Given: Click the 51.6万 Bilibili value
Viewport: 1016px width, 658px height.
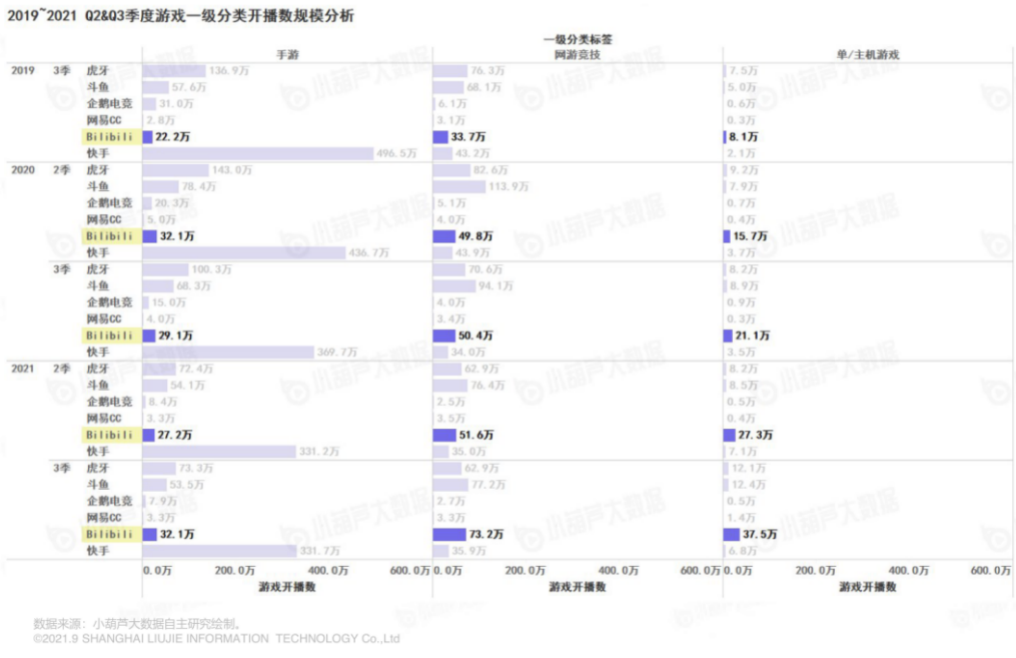Looking at the screenshot, I should (476, 435).
